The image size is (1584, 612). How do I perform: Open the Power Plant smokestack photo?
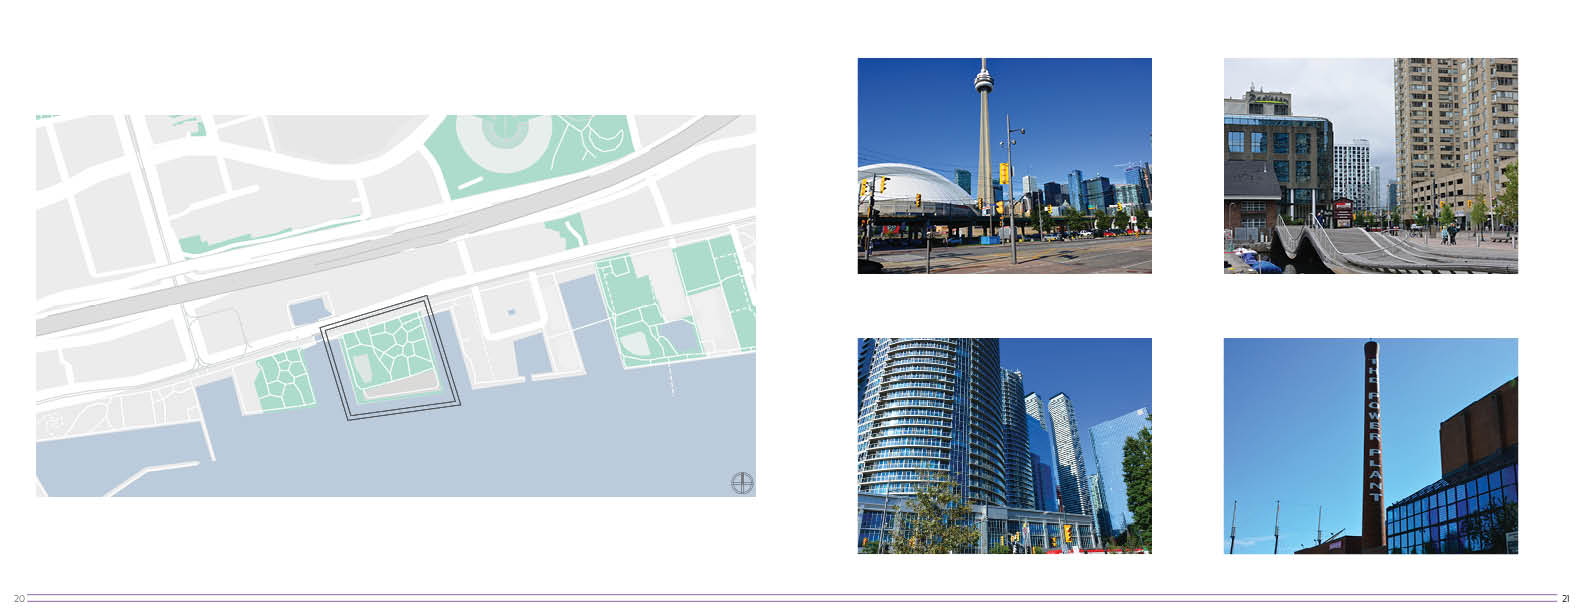point(1370,446)
